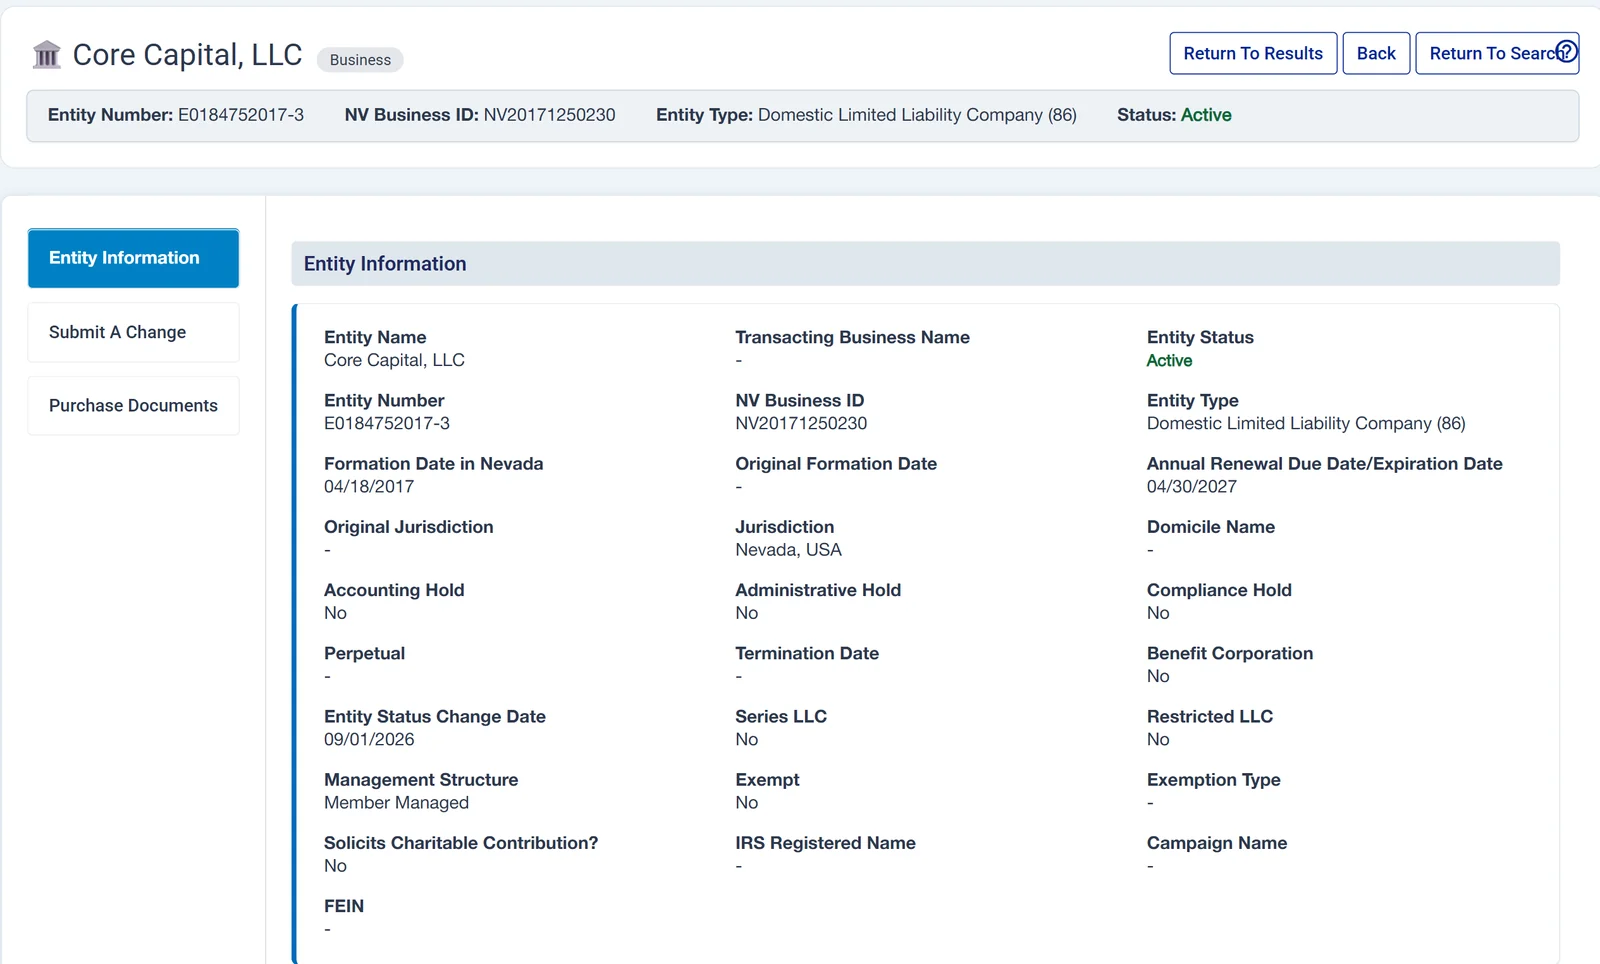
Task: Select the Core Capital, LLC page title
Action: 187,55
